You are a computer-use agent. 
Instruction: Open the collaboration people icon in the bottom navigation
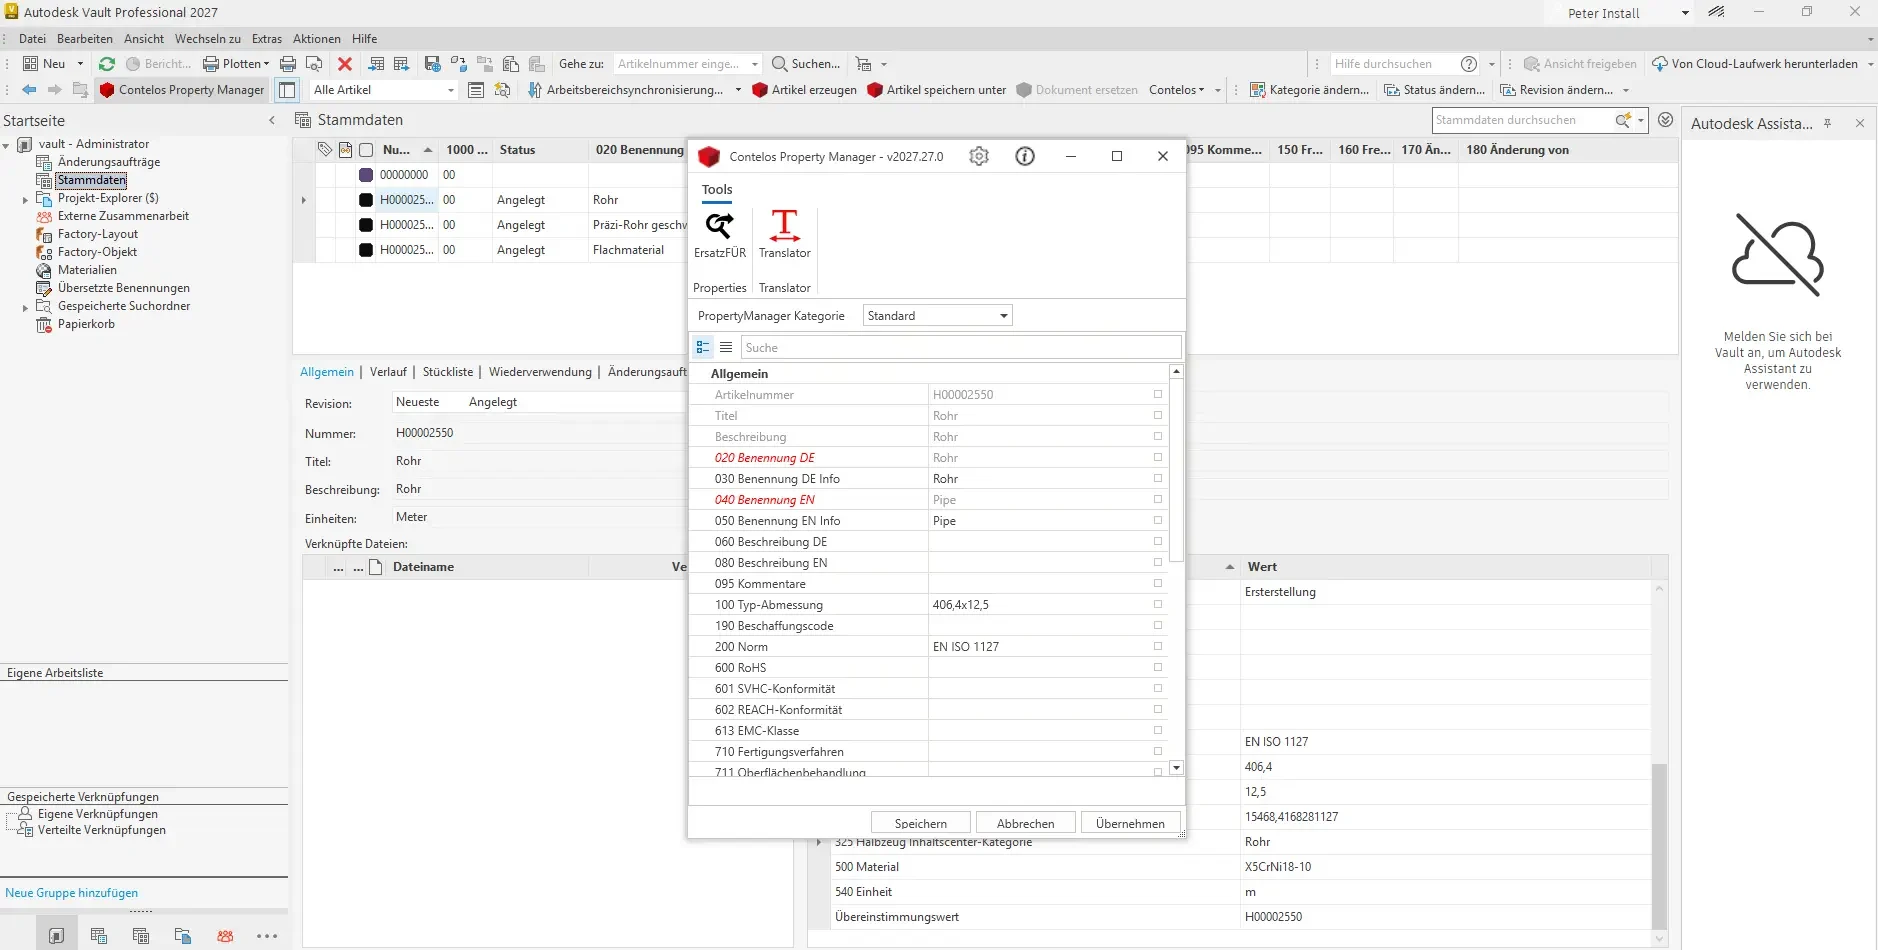pos(225,936)
